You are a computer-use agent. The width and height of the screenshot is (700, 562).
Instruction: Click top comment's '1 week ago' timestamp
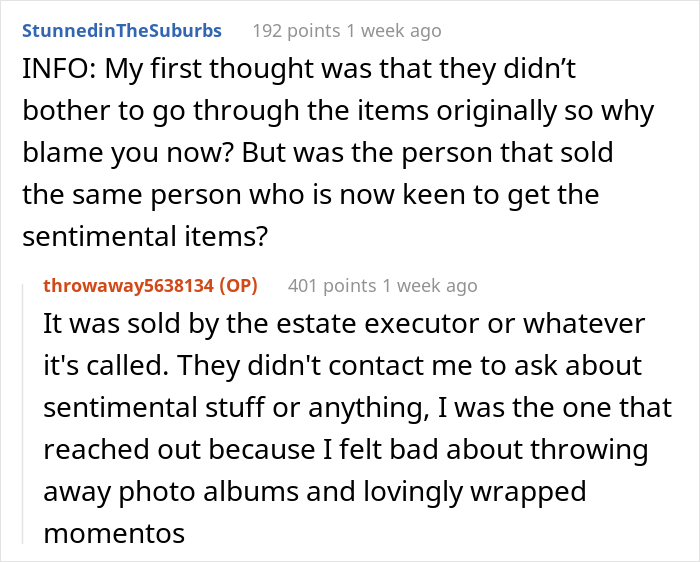393,31
